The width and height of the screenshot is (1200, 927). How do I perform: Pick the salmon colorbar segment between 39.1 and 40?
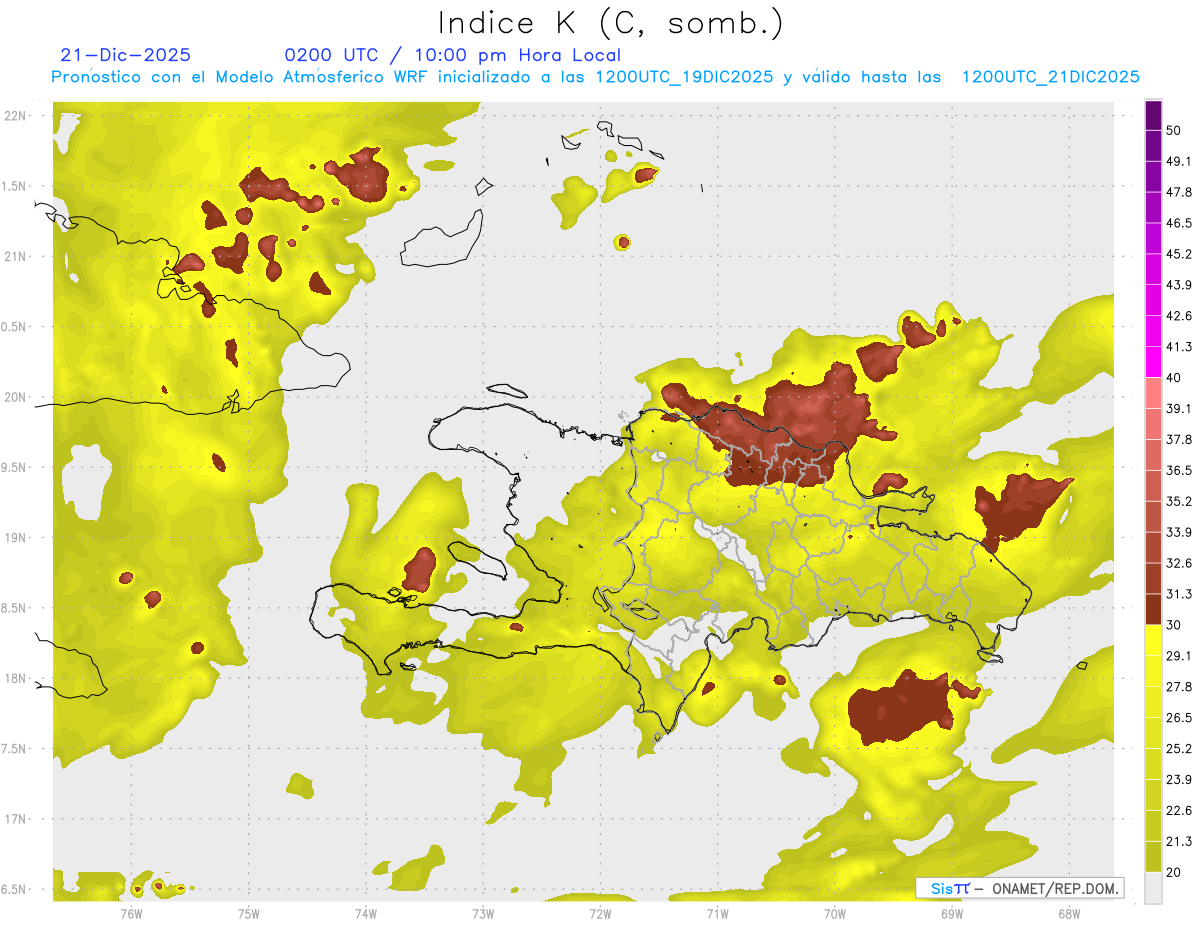click(1153, 394)
